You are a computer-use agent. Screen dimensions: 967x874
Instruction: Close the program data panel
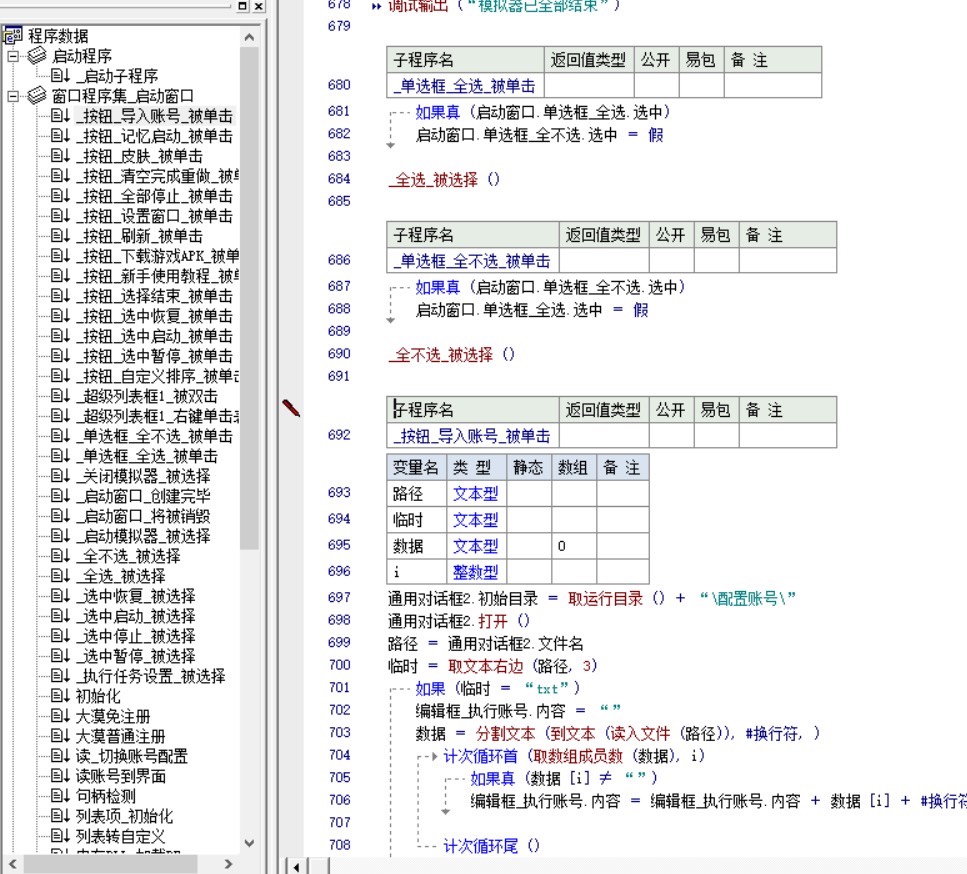(258, 6)
